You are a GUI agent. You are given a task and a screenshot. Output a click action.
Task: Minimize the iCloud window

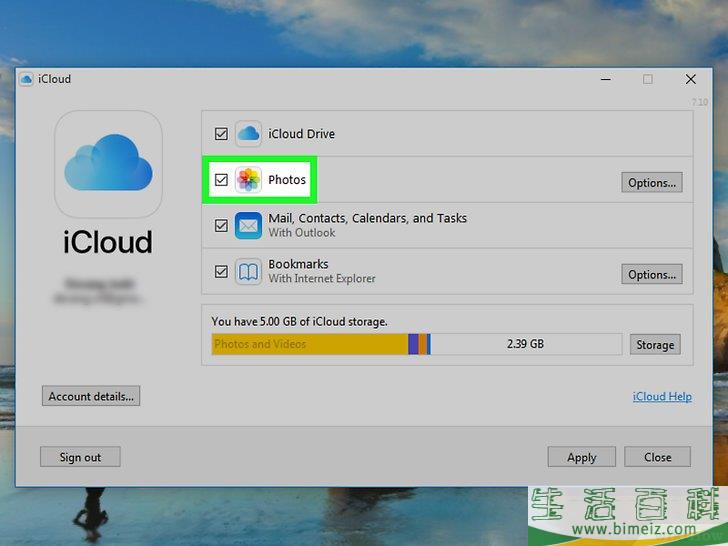(x=605, y=79)
